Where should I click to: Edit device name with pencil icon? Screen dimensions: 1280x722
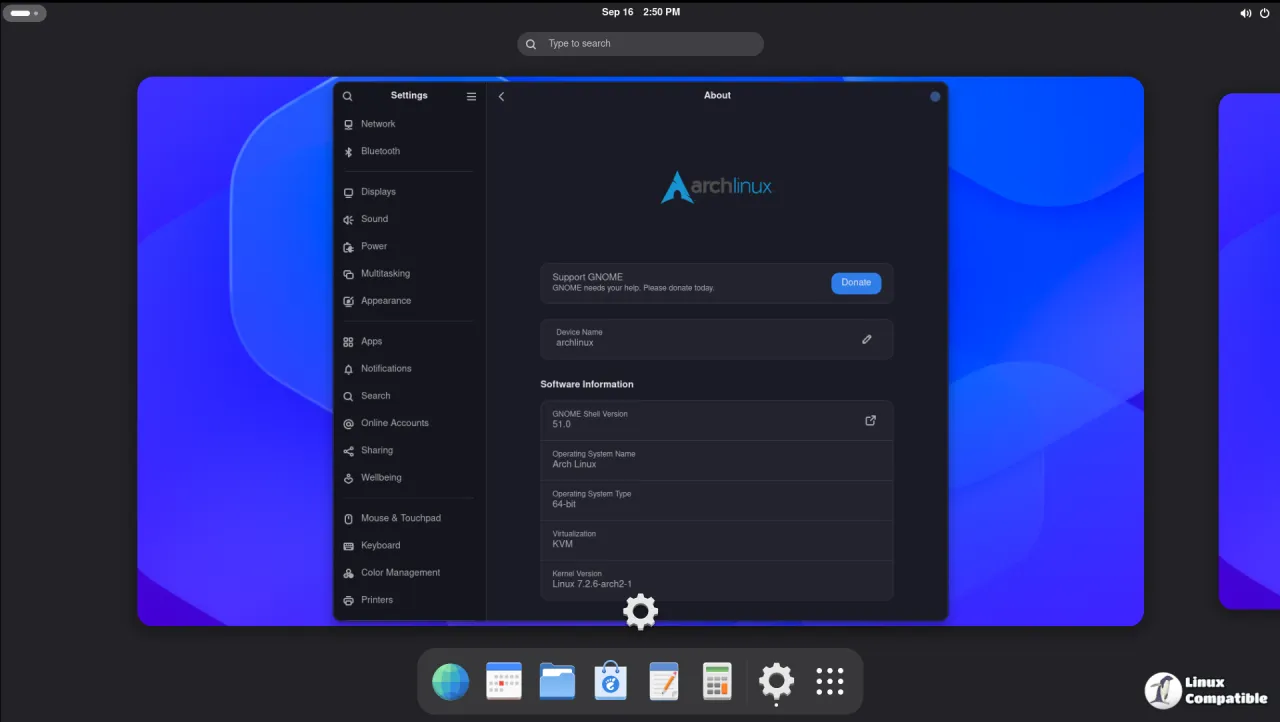867,339
